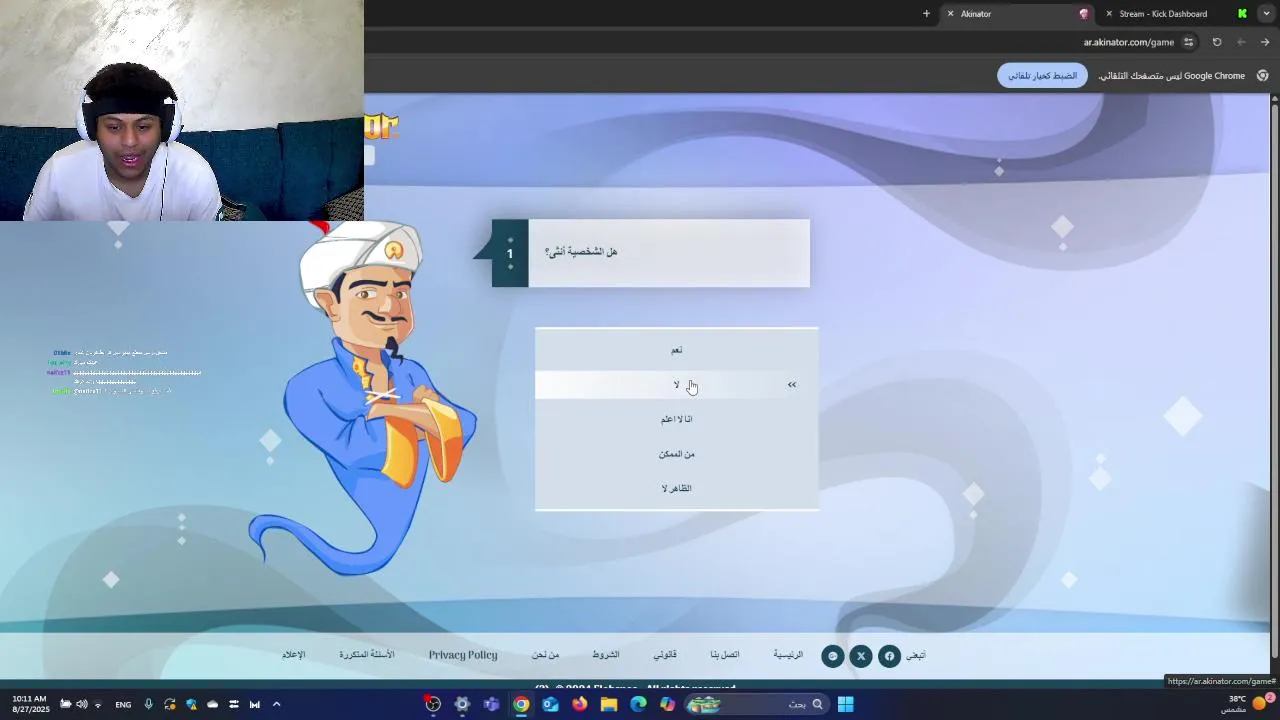The image size is (1280, 720).
Task: Open a new browser tab
Action: (926, 14)
